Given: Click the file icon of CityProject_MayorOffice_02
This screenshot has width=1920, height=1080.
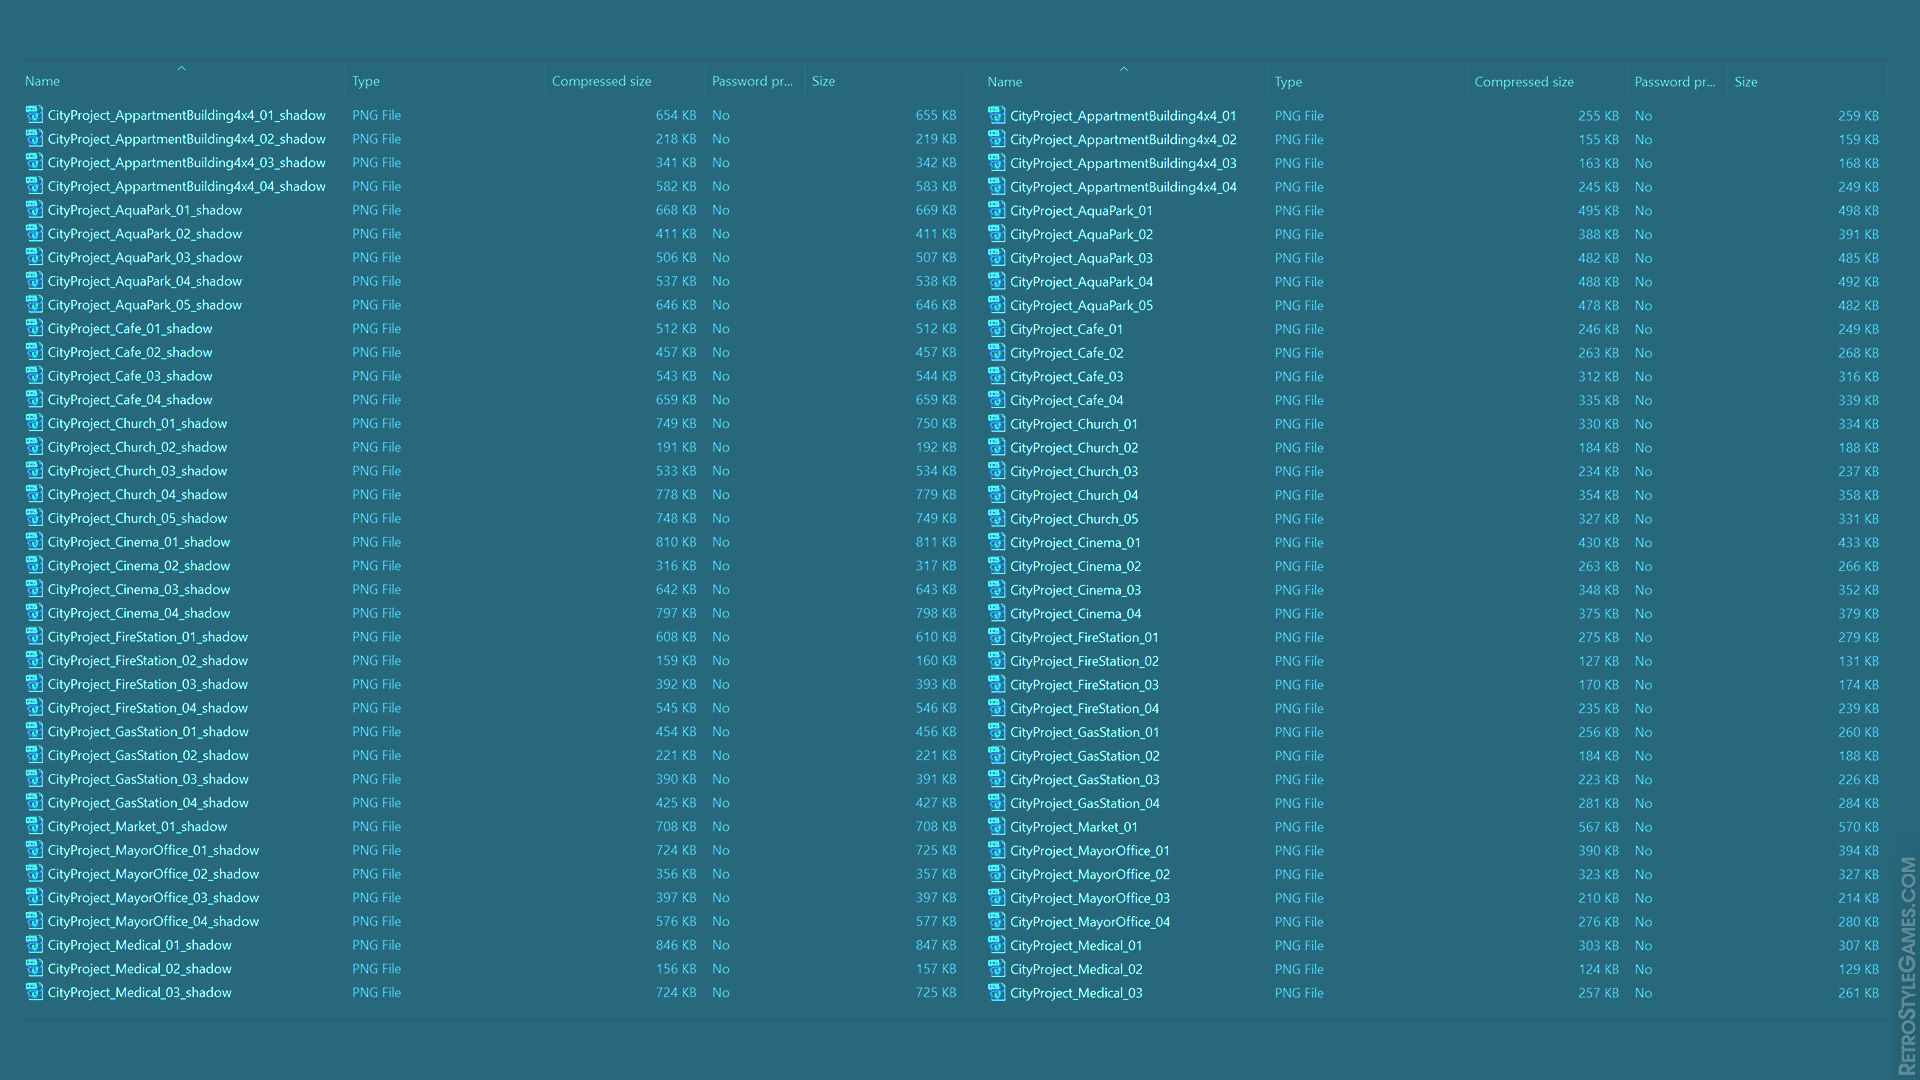Looking at the screenshot, I should [996, 874].
